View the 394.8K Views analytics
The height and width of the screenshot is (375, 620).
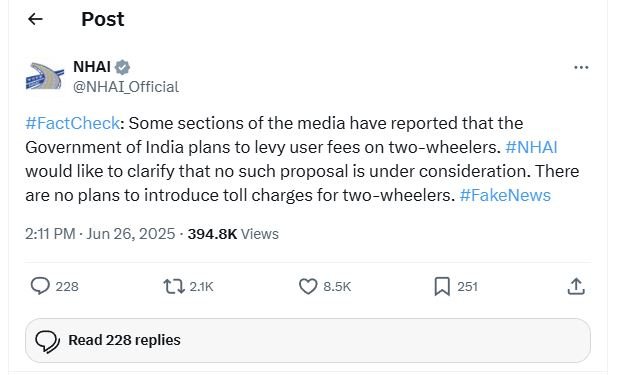(x=233, y=234)
